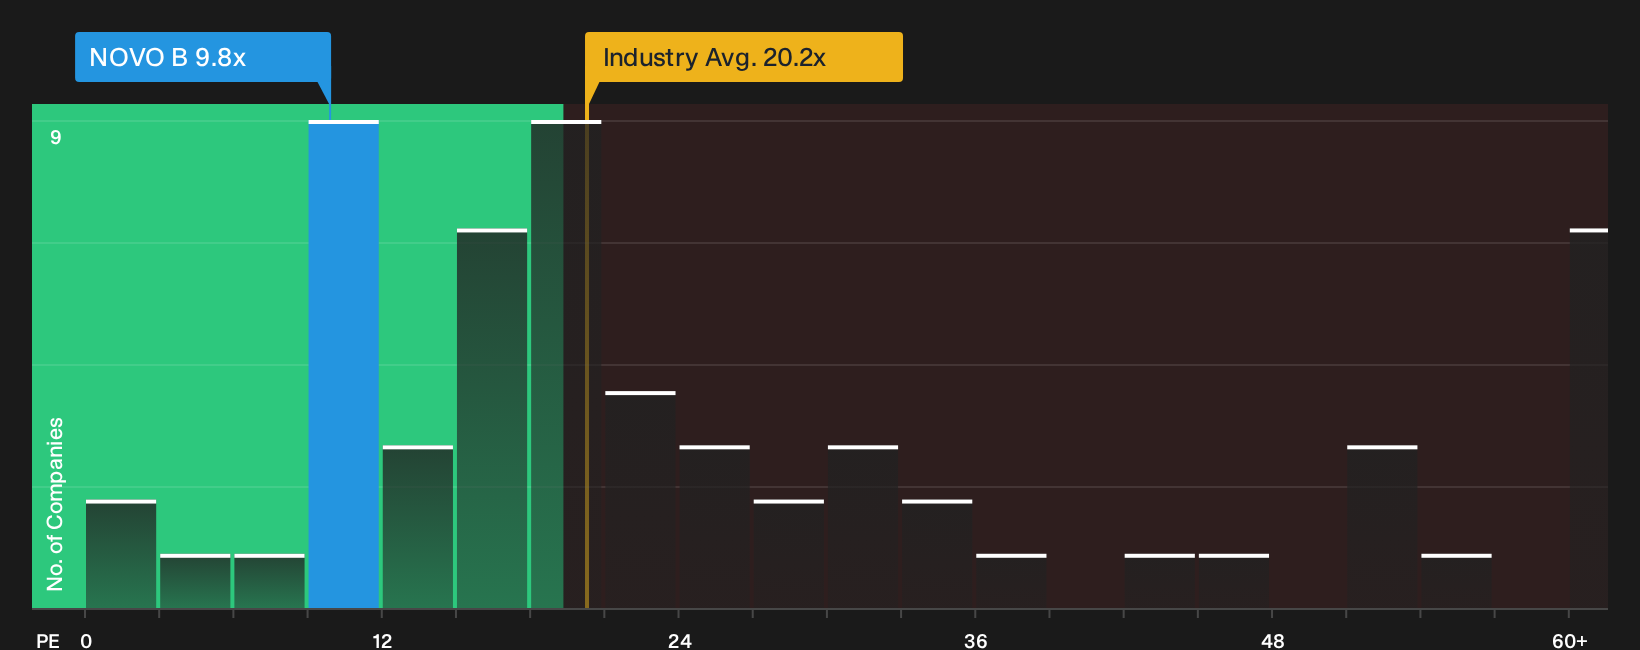
Task: Select the bar for PE 24 to 27
Action: [715, 528]
